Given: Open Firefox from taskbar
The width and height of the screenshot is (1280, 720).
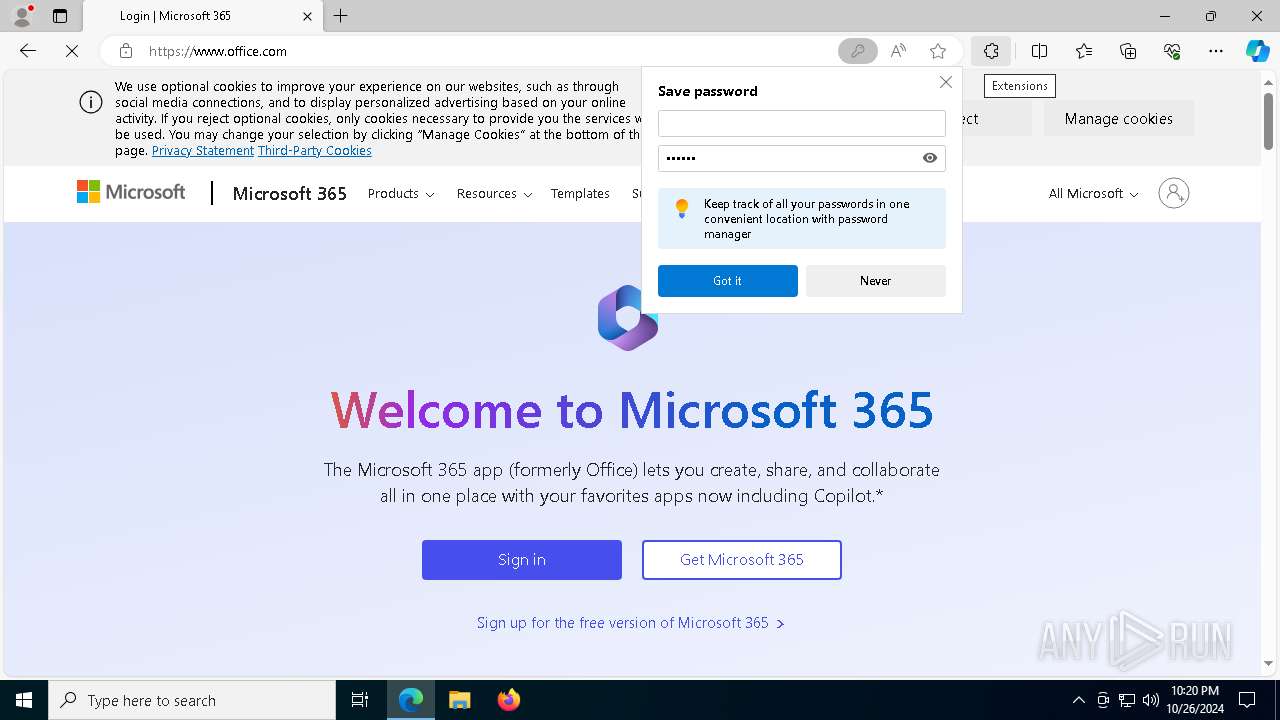Looking at the screenshot, I should (x=508, y=700).
